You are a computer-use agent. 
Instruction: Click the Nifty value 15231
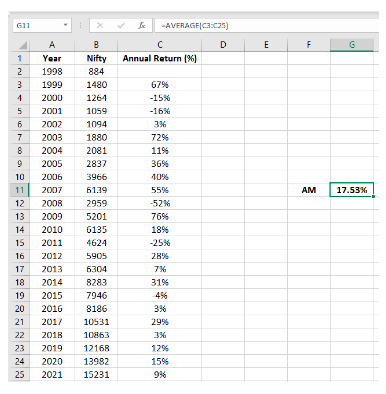click(x=96, y=374)
